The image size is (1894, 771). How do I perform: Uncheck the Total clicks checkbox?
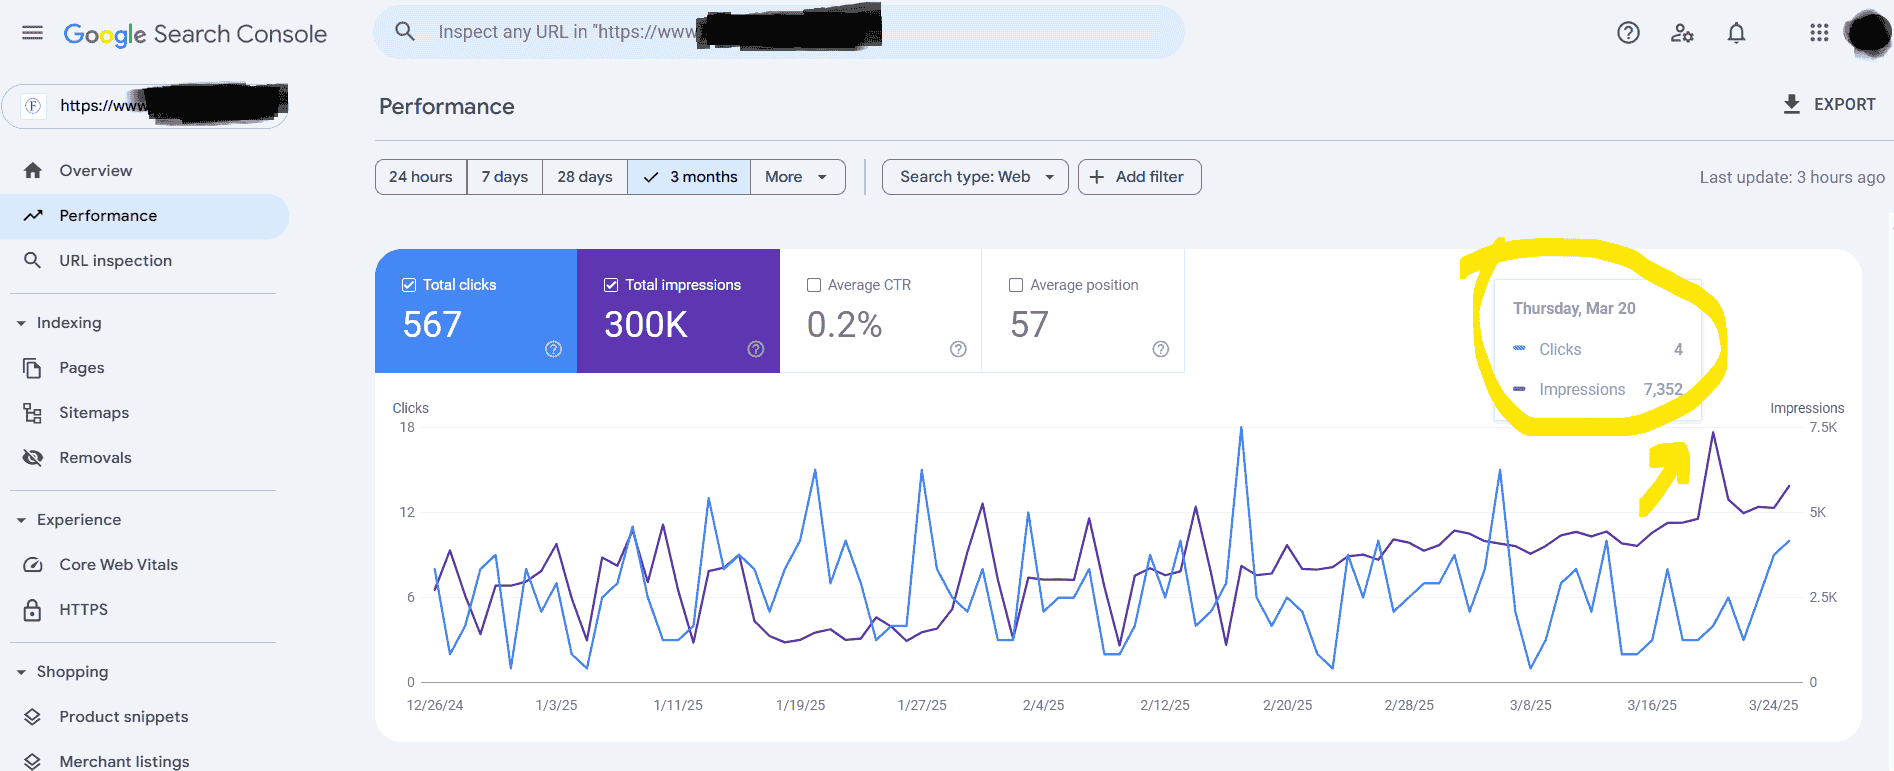(x=409, y=285)
